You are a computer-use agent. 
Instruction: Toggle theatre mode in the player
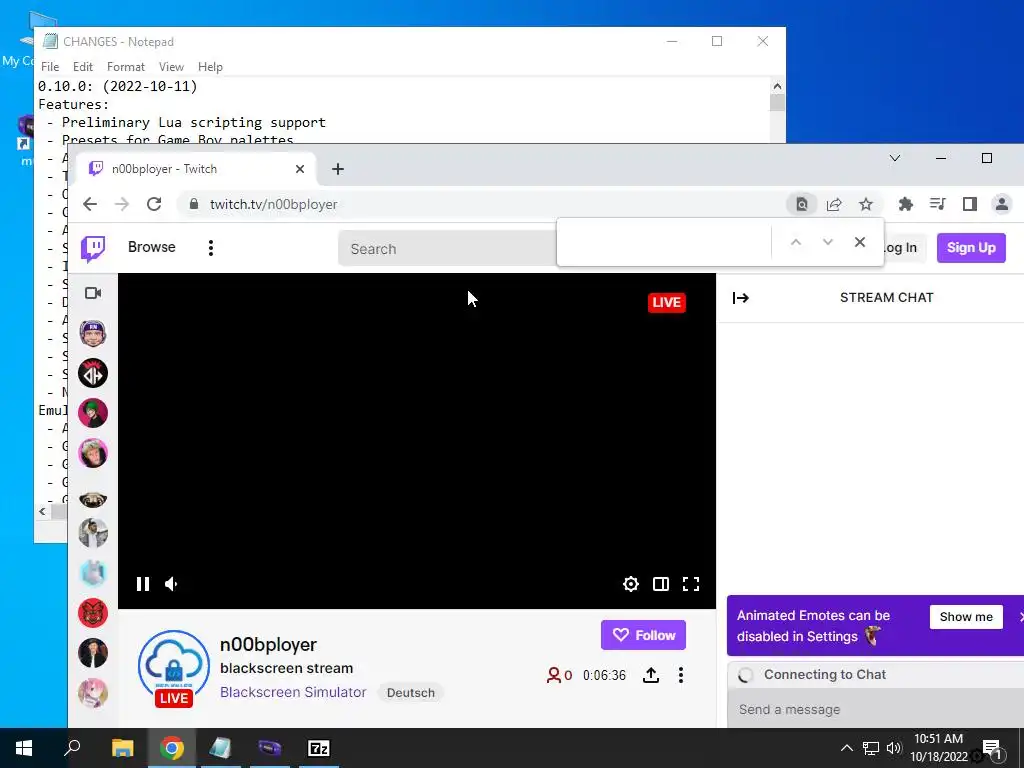[661, 584]
